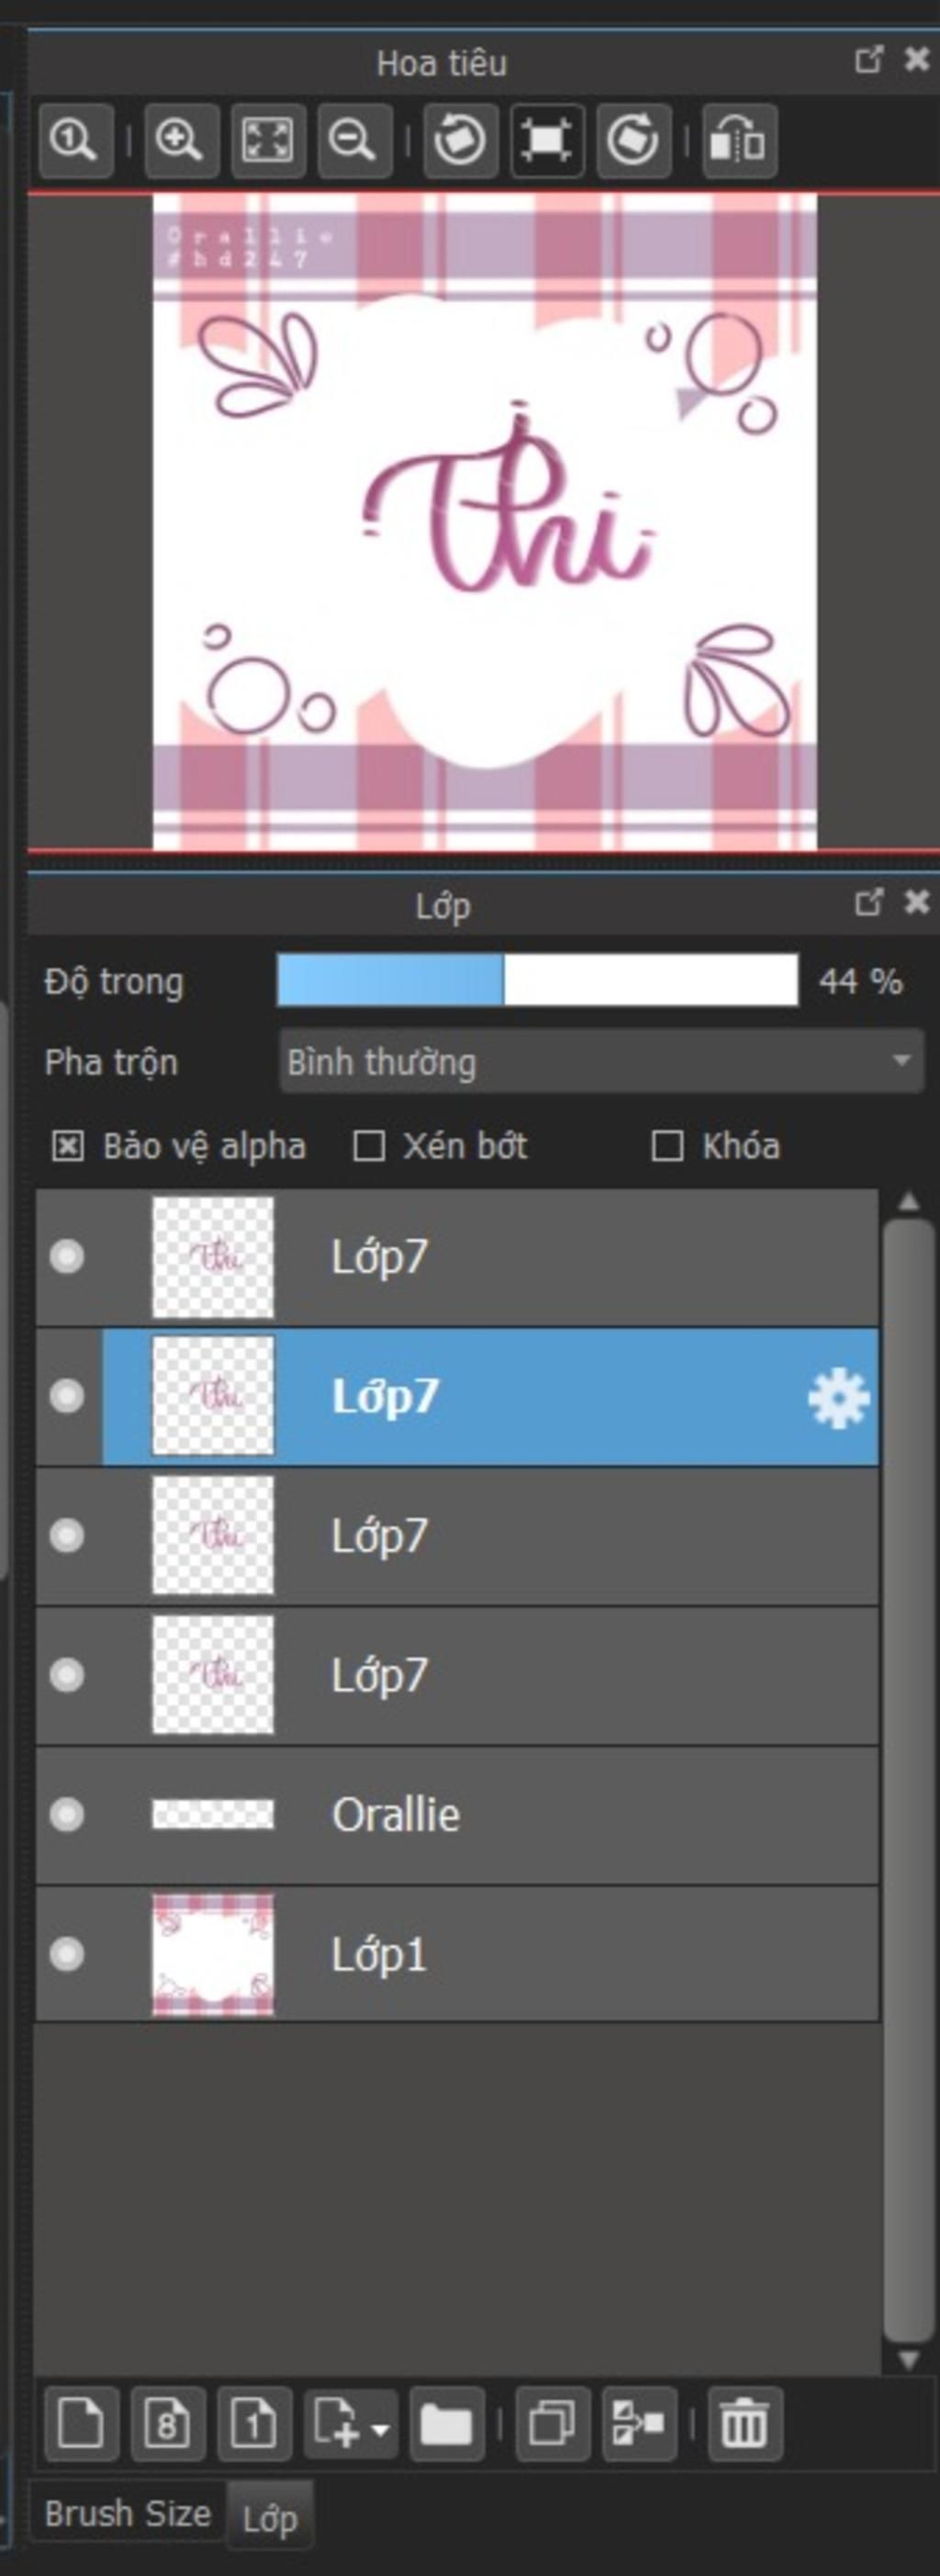Expand the add special layer dropdown arrow

tap(380, 2427)
